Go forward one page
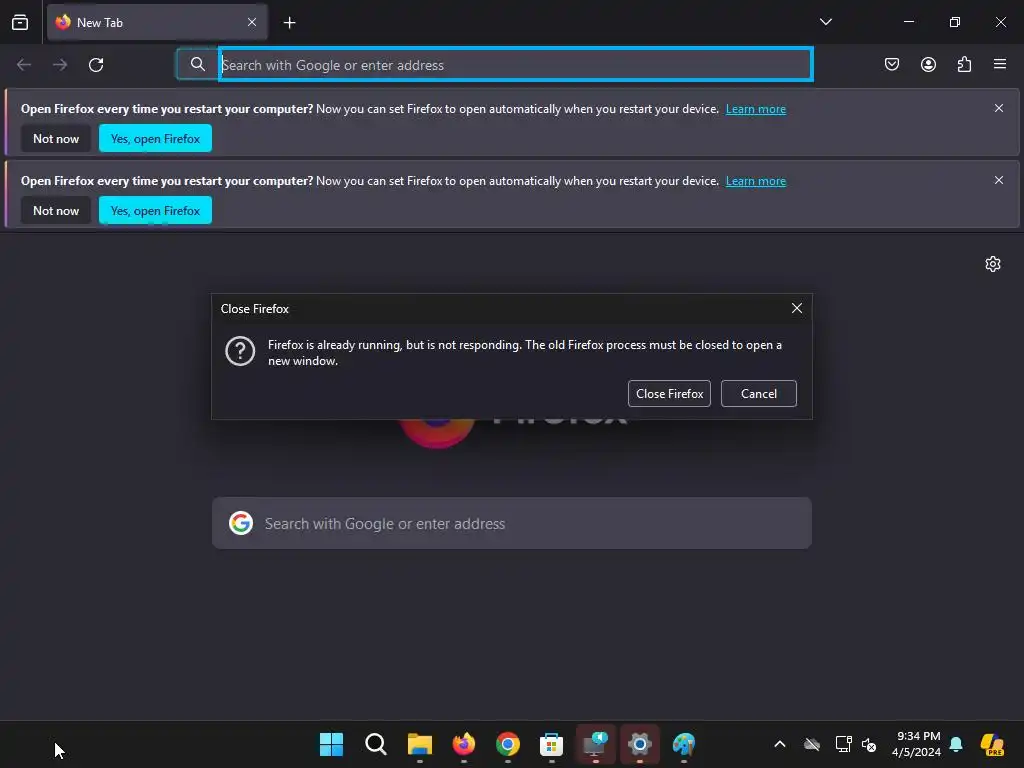1024x768 pixels. [x=60, y=65]
